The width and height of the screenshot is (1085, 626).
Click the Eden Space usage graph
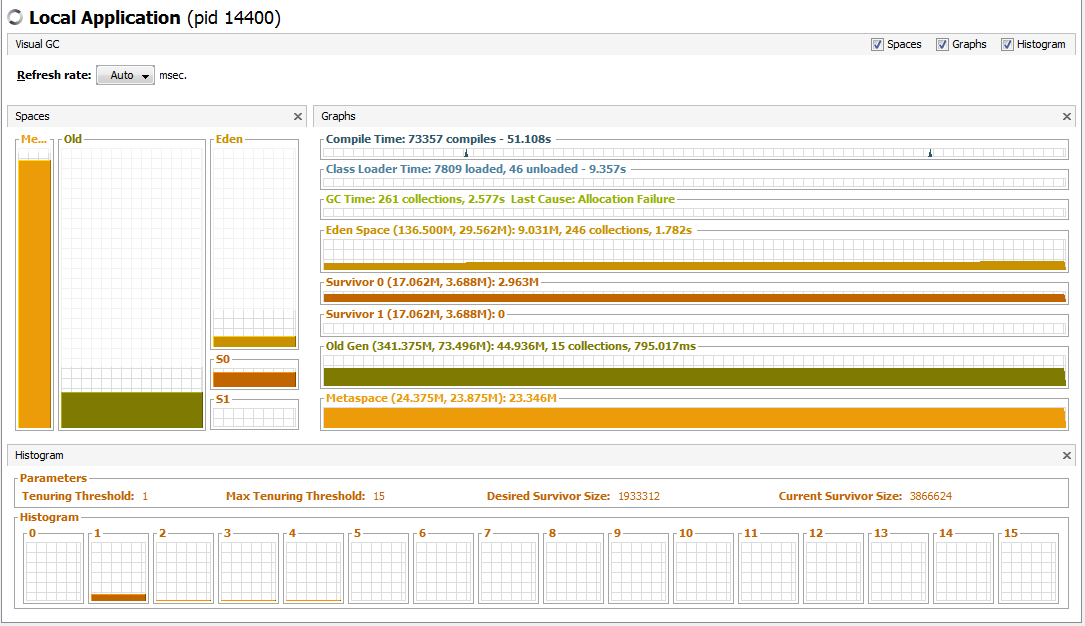point(694,255)
